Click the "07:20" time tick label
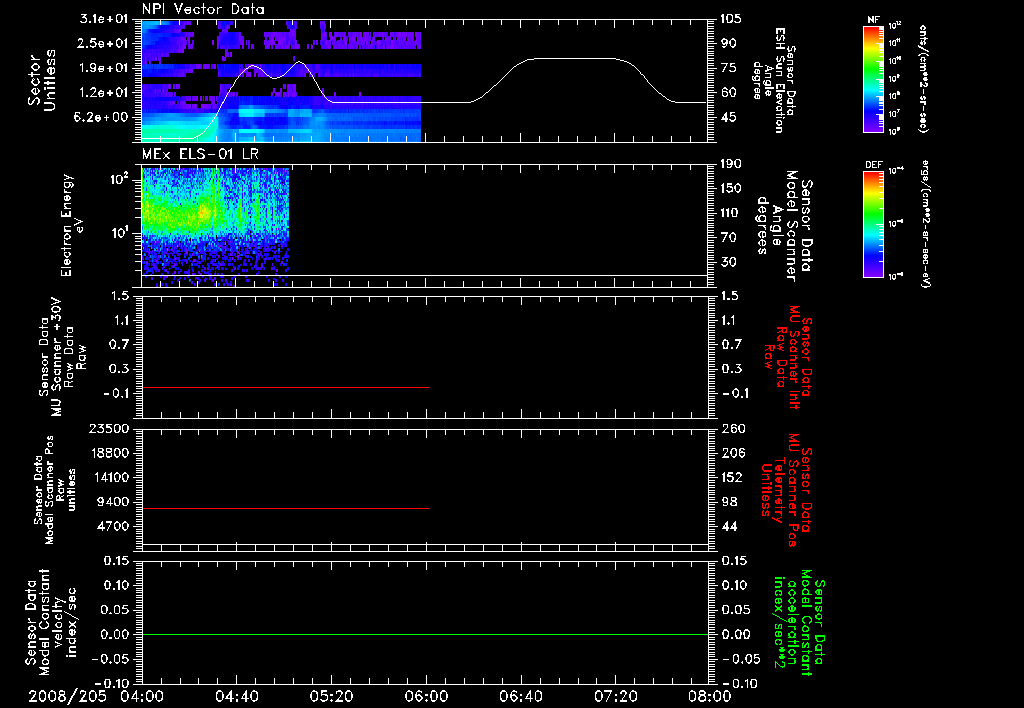This screenshot has width=1024, height=708. 615,696
